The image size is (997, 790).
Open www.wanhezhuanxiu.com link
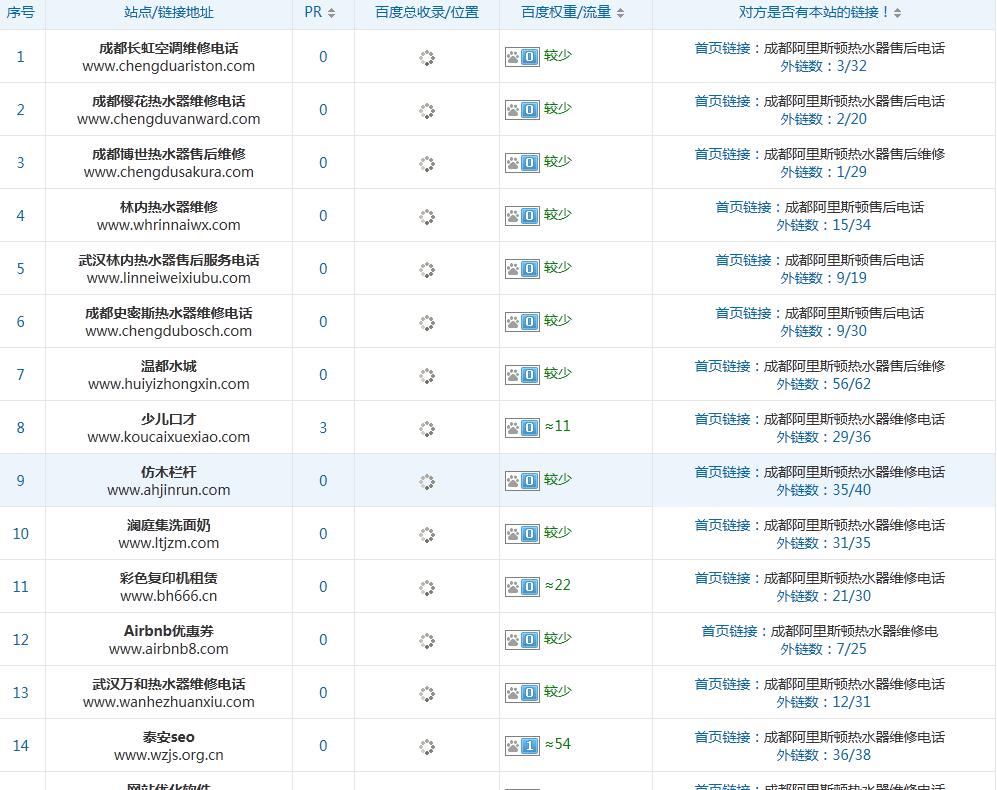pyautogui.click(x=168, y=702)
